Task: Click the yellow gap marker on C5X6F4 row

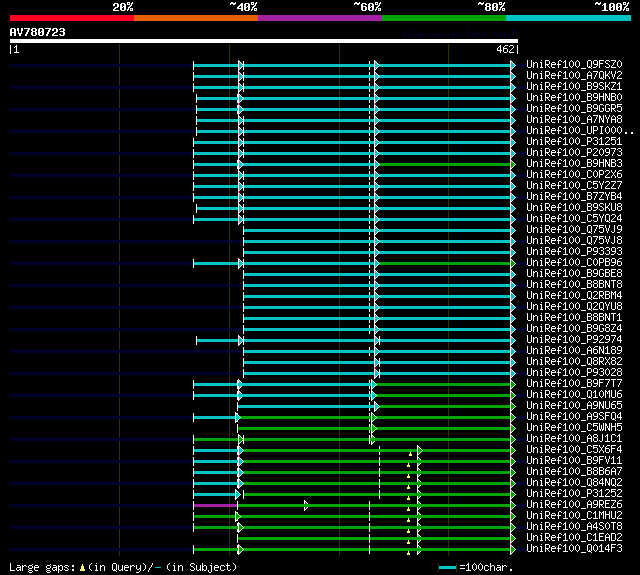Action: tap(410, 454)
